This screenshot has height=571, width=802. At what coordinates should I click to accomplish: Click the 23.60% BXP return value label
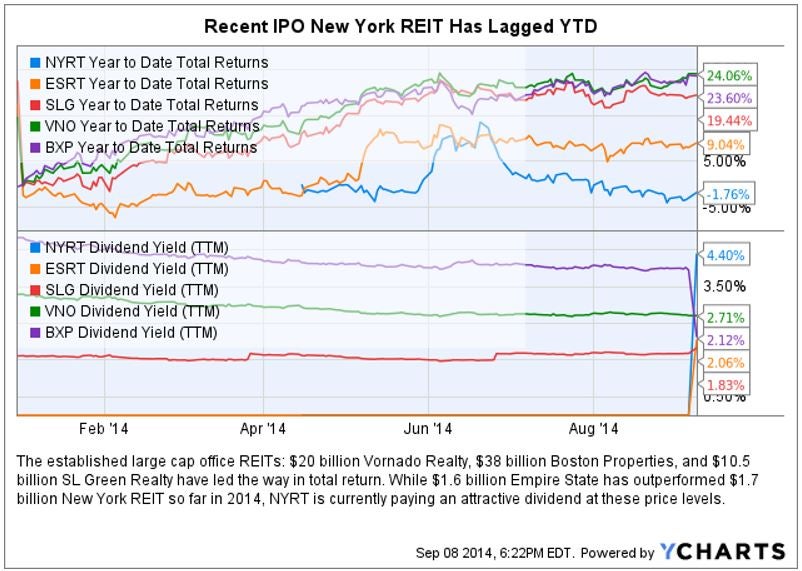729,98
